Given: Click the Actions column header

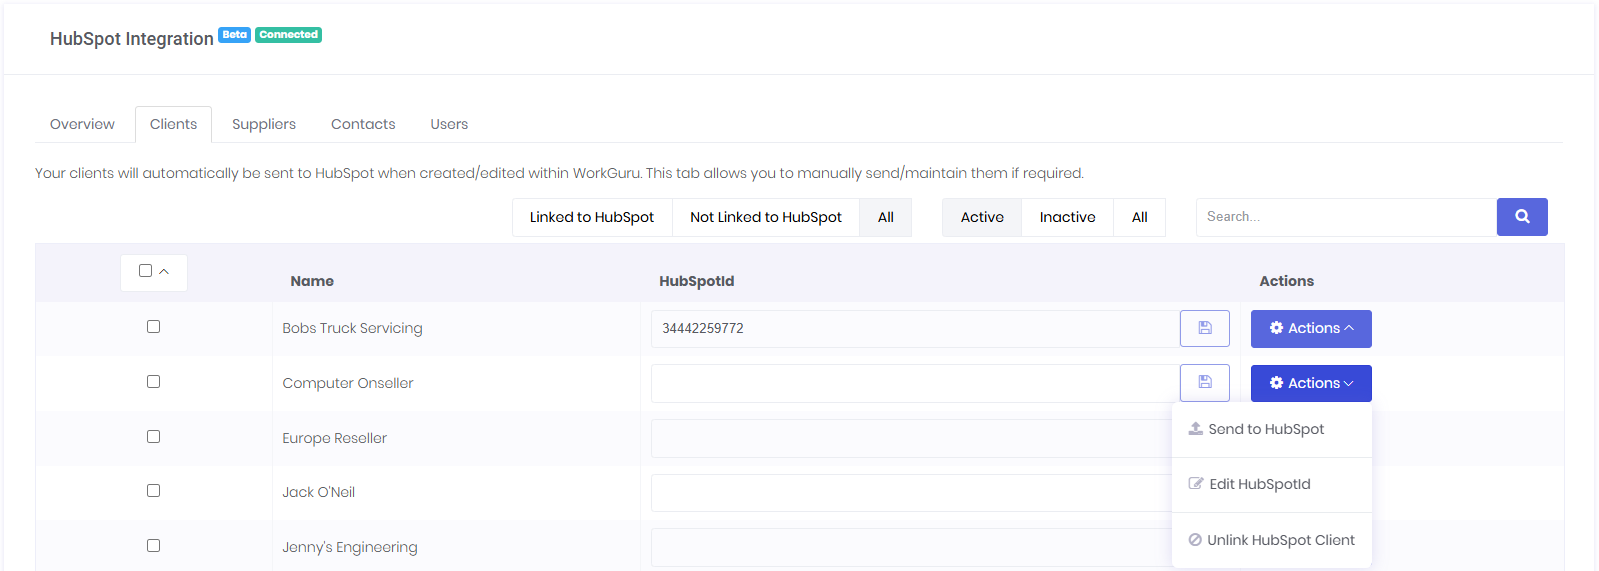Looking at the screenshot, I should click(x=1286, y=281).
